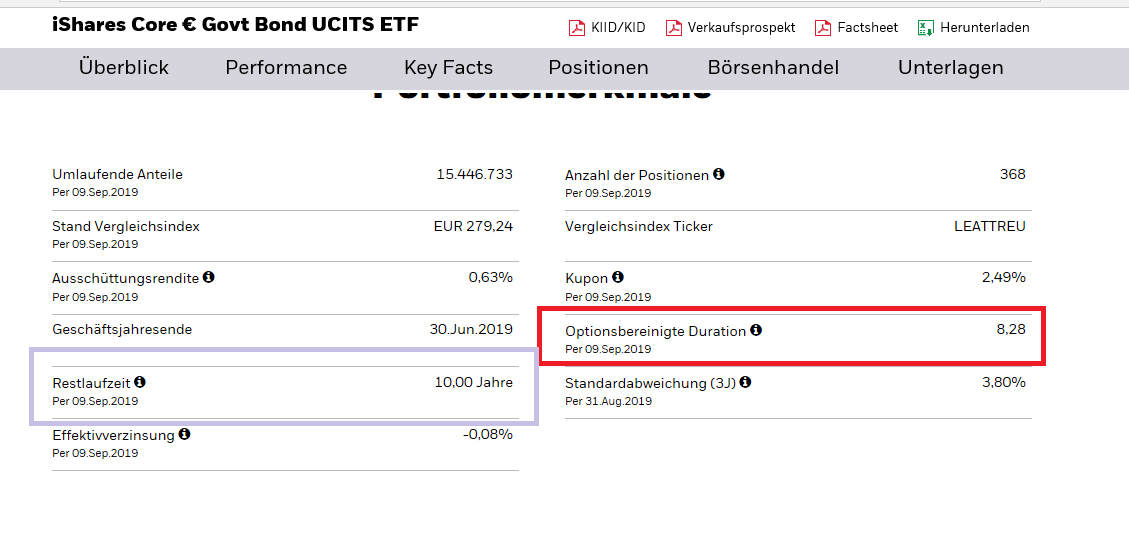
Task: Open the KIID/KID document link
Action: [x=620, y=28]
